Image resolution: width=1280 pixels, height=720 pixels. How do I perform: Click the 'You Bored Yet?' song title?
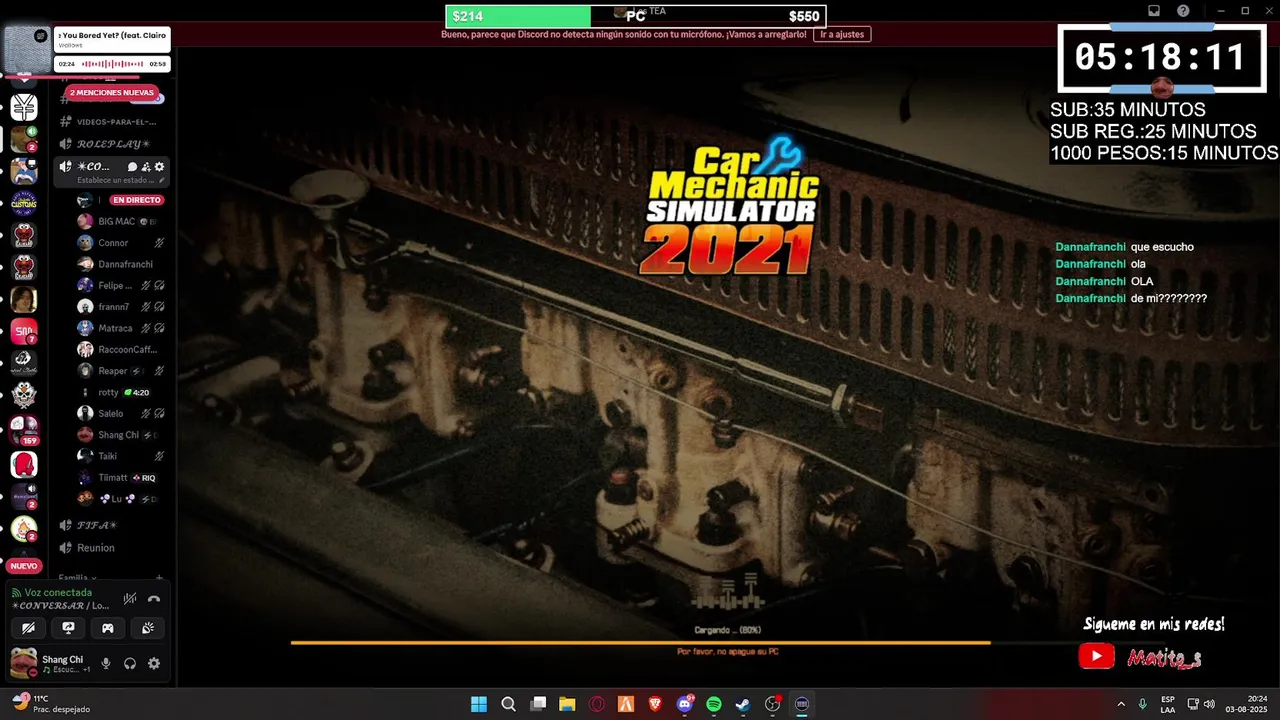[111, 35]
